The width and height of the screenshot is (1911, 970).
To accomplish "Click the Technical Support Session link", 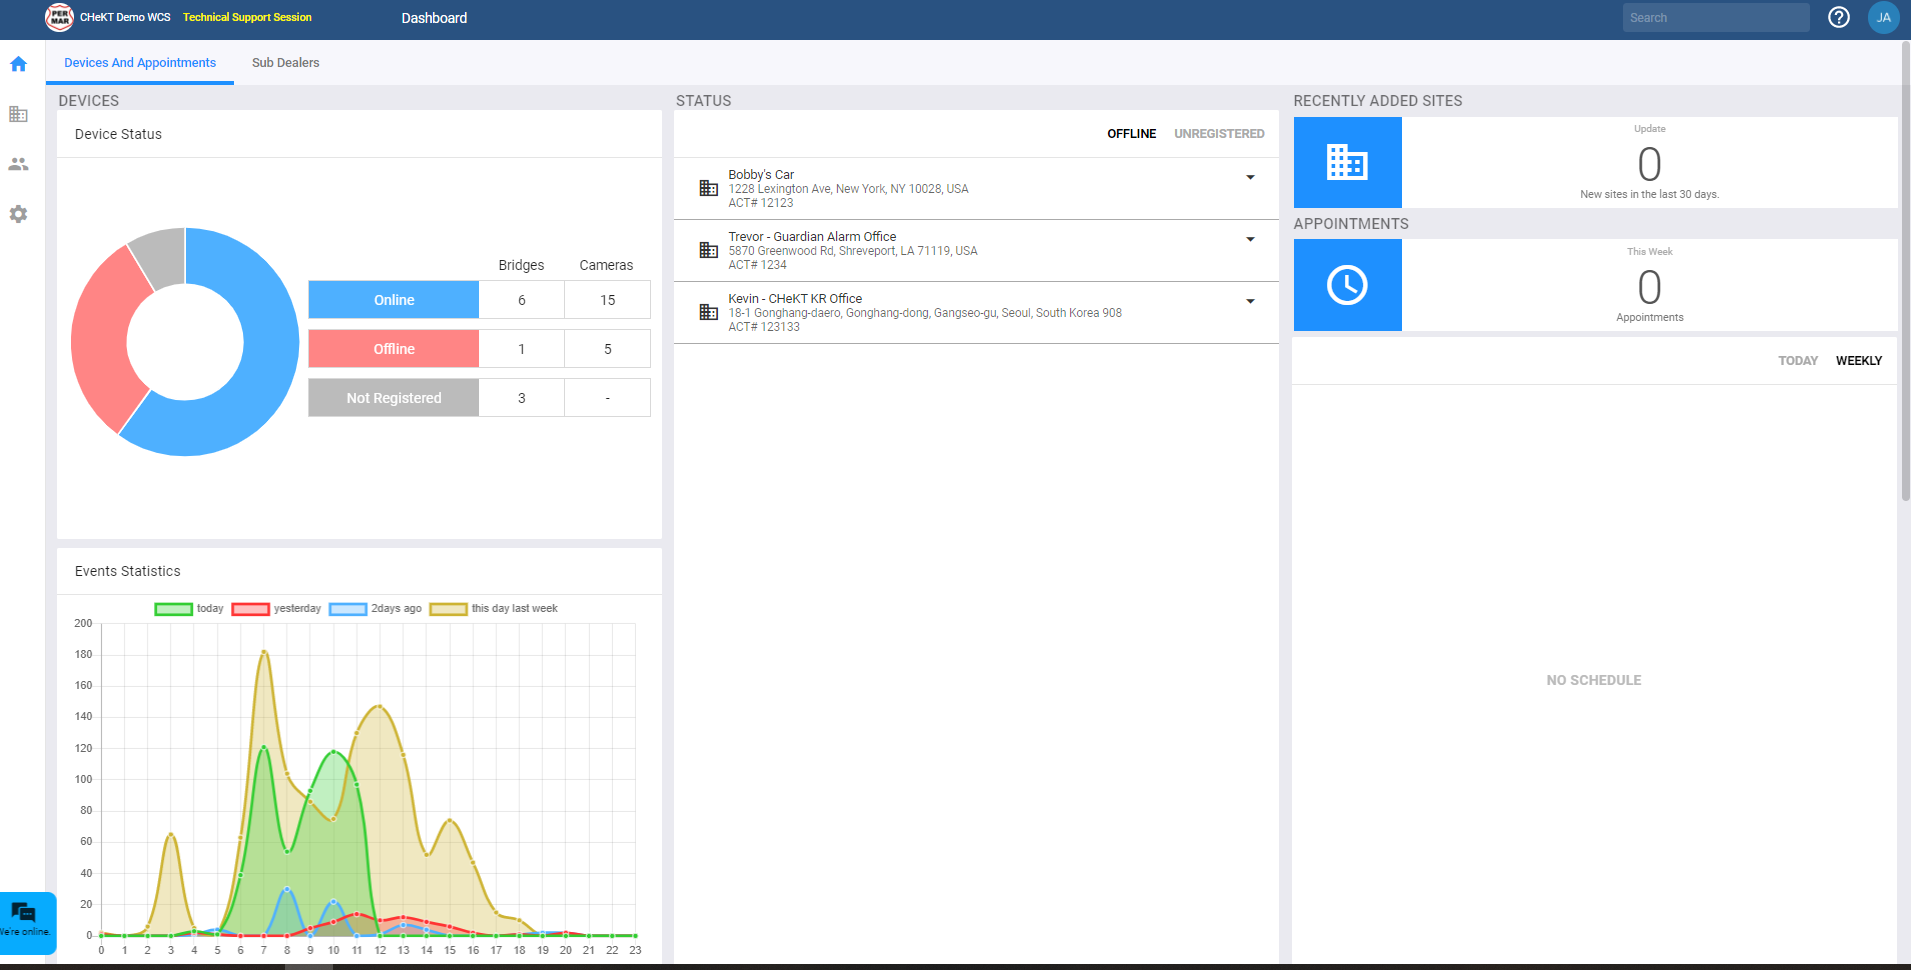I will click(247, 17).
